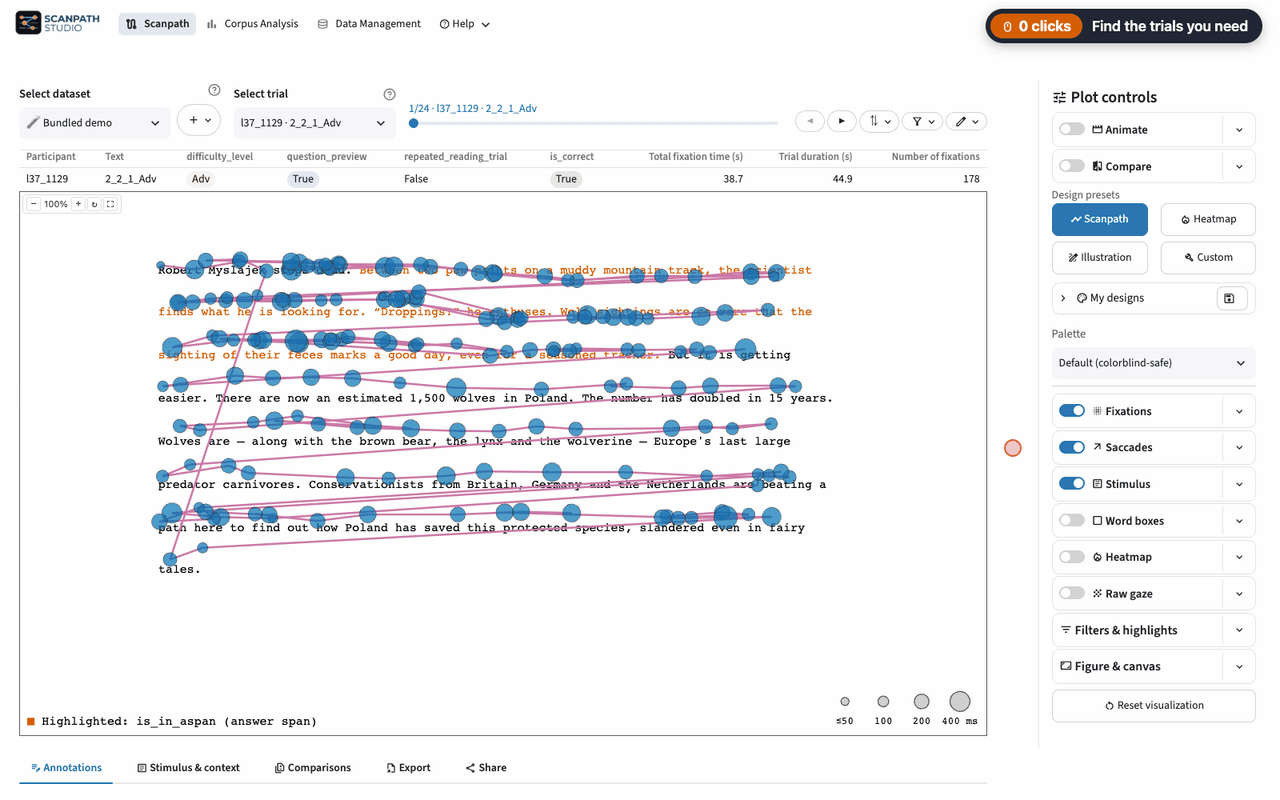Choose the Illustration design preset
Image resolution: width=1280 pixels, height=800 pixels.
[1100, 257]
